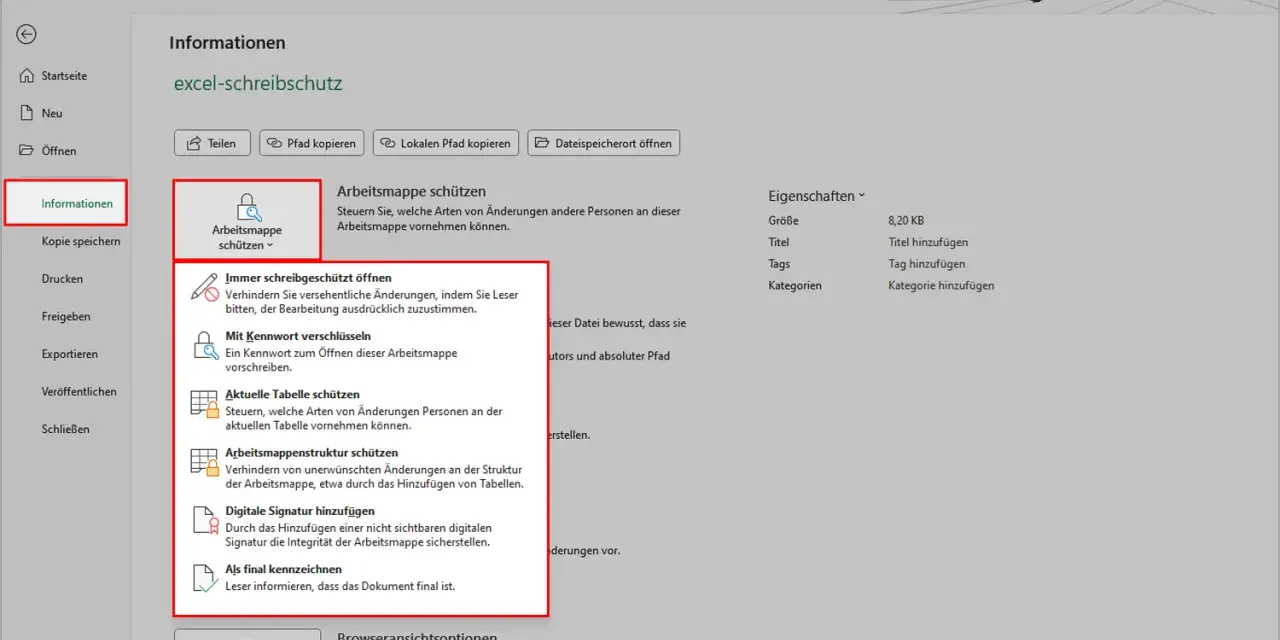Viewport: 1280px width, 640px height.
Task: Go to Startseite in the sidebar
Action: (65, 76)
